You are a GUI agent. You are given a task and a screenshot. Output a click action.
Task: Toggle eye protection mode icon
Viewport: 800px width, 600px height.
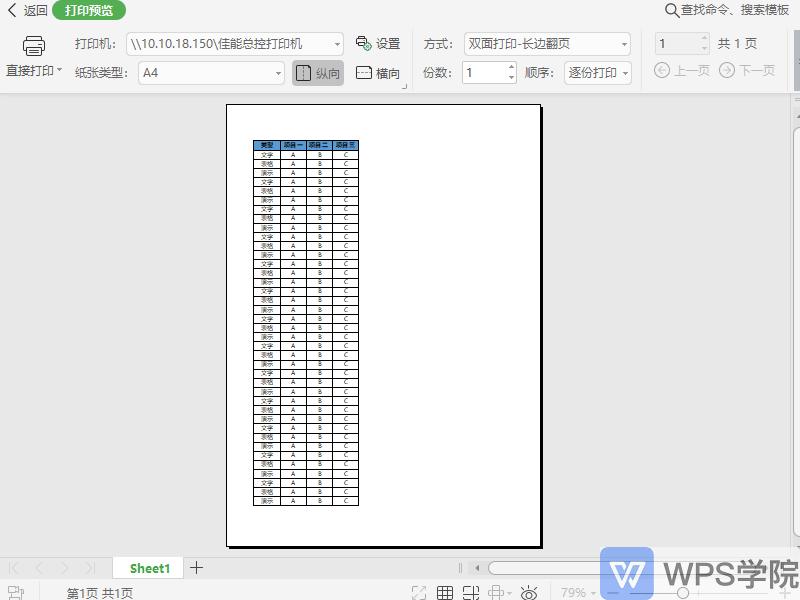pyautogui.click(x=529, y=593)
